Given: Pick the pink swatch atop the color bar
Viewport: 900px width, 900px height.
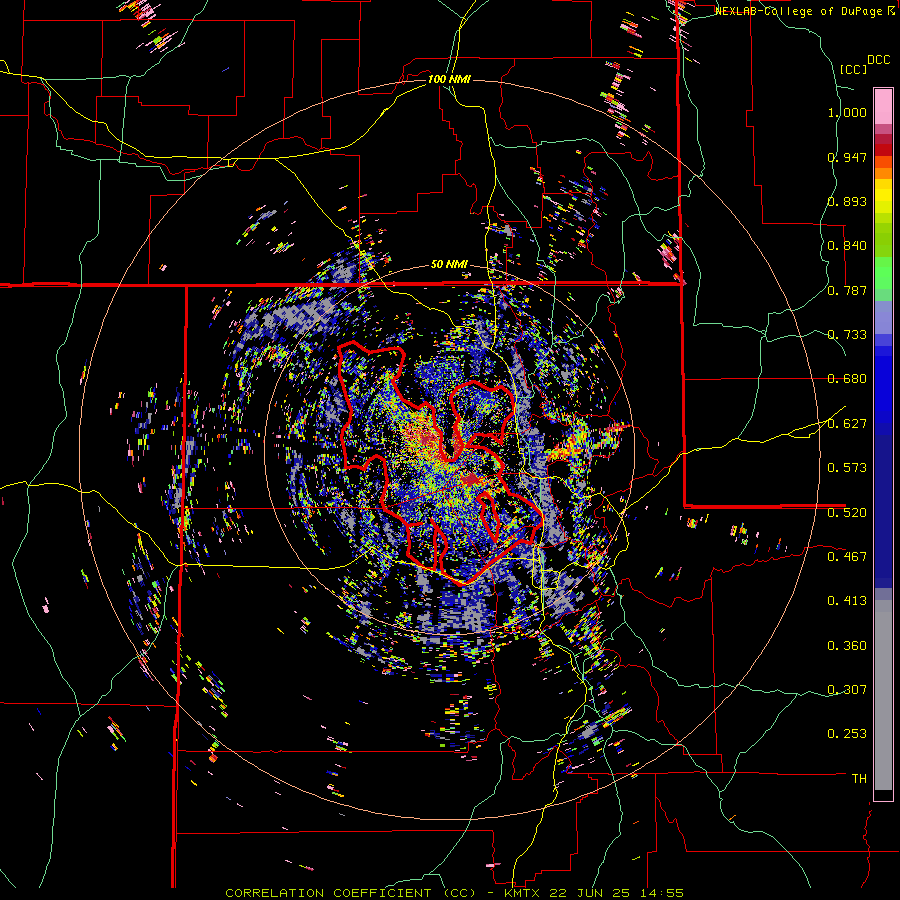Looking at the screenshot, I should [x=883, y=106].
